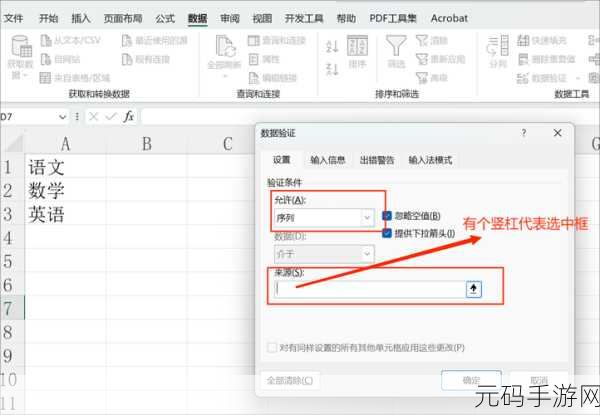Select From Text/CSV (从文本/CSV) in the ribbon
This screenshot has height=415, width=600.
click(x=71, y=40)
